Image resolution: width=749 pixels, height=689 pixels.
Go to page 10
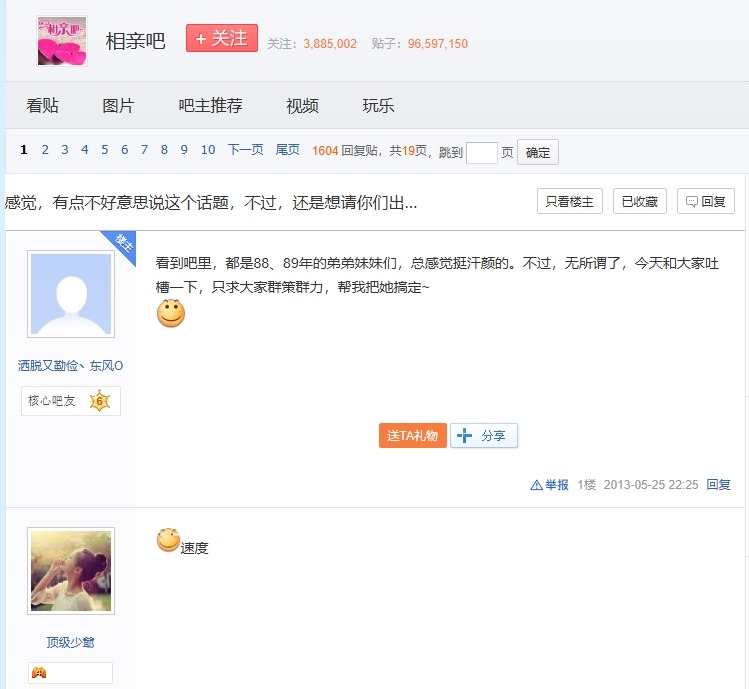tap(208, 150)
